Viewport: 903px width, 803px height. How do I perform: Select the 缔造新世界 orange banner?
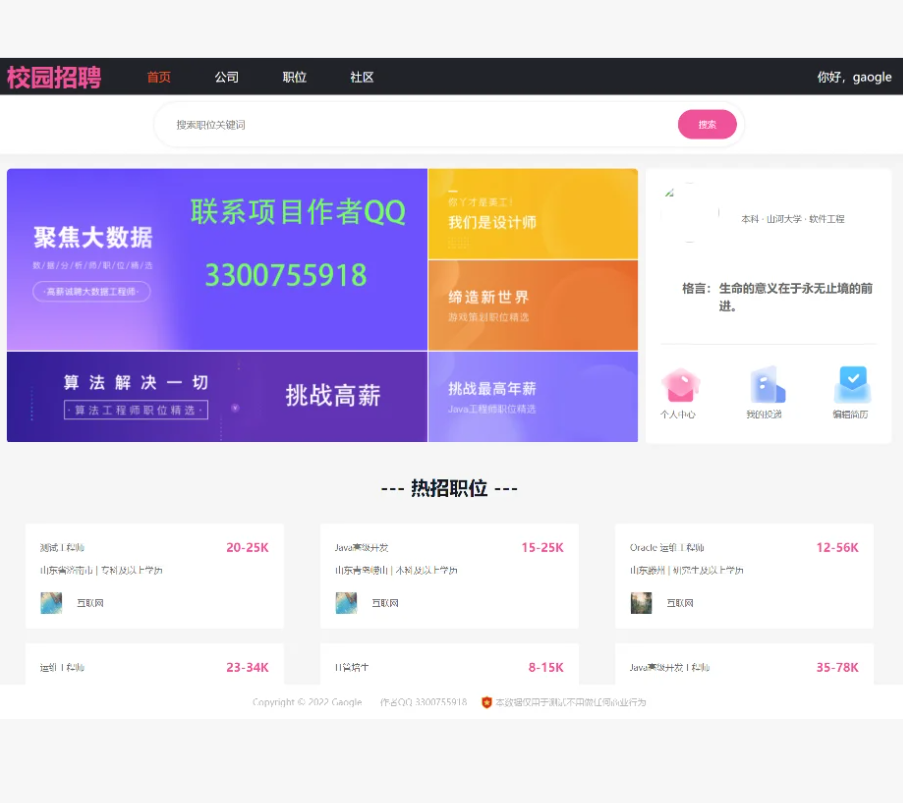point(532,305)
